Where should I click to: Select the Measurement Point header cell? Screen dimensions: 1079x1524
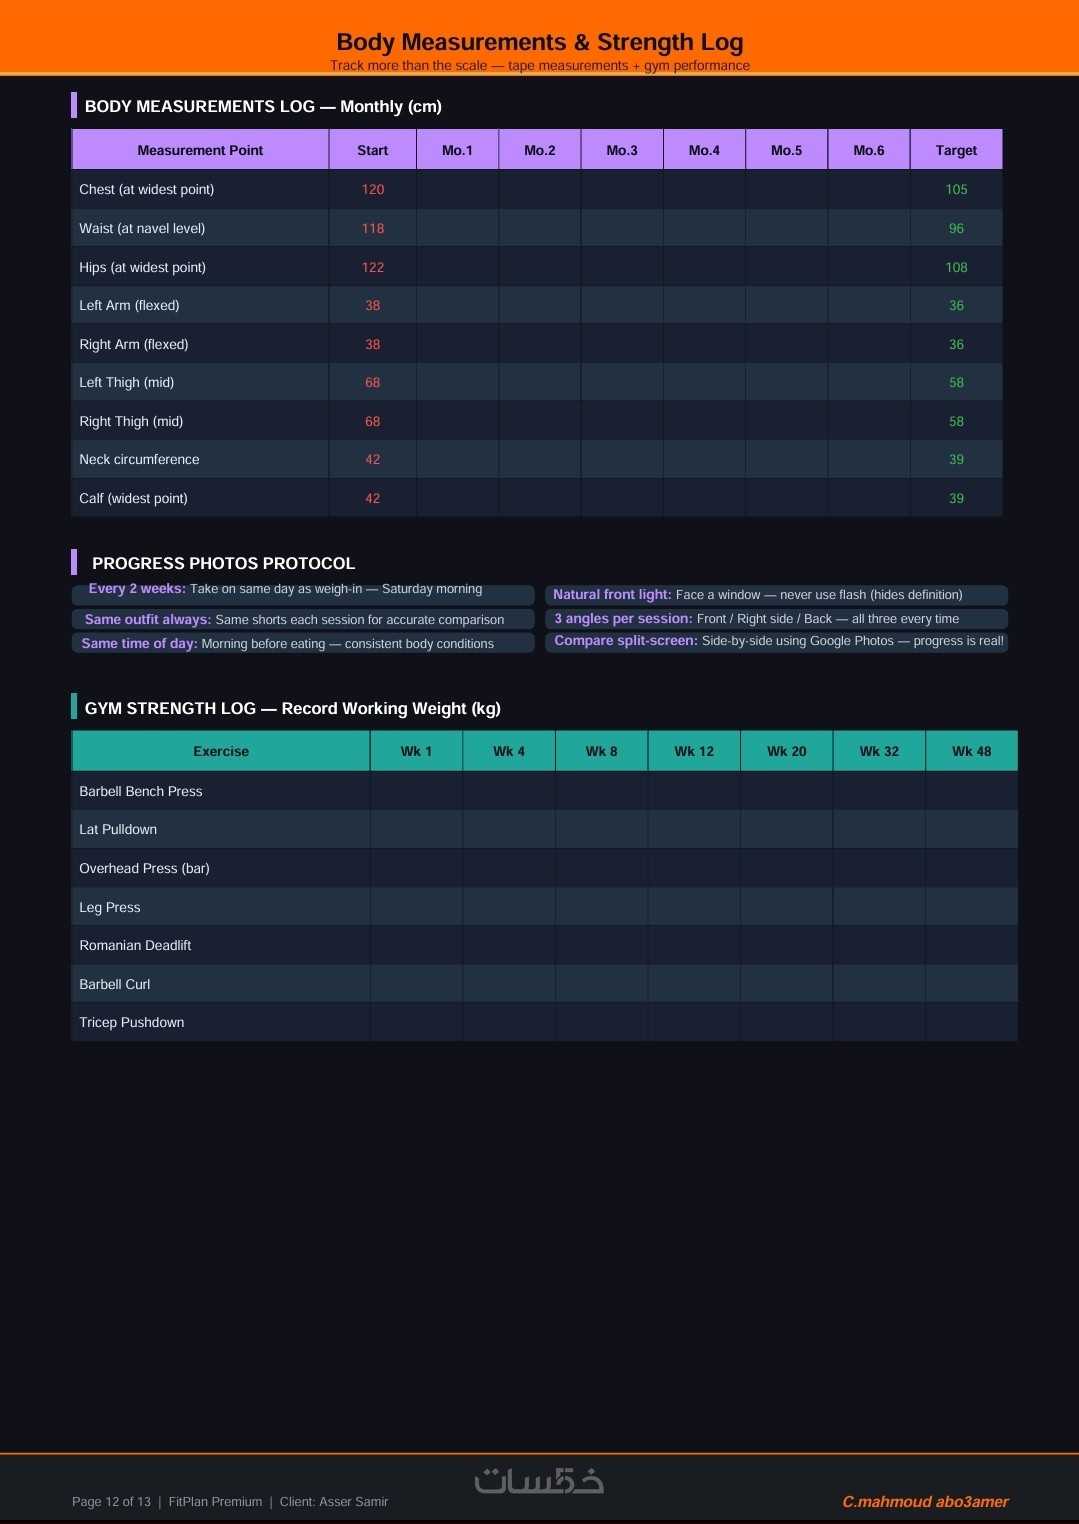click(x=200, y=150)
